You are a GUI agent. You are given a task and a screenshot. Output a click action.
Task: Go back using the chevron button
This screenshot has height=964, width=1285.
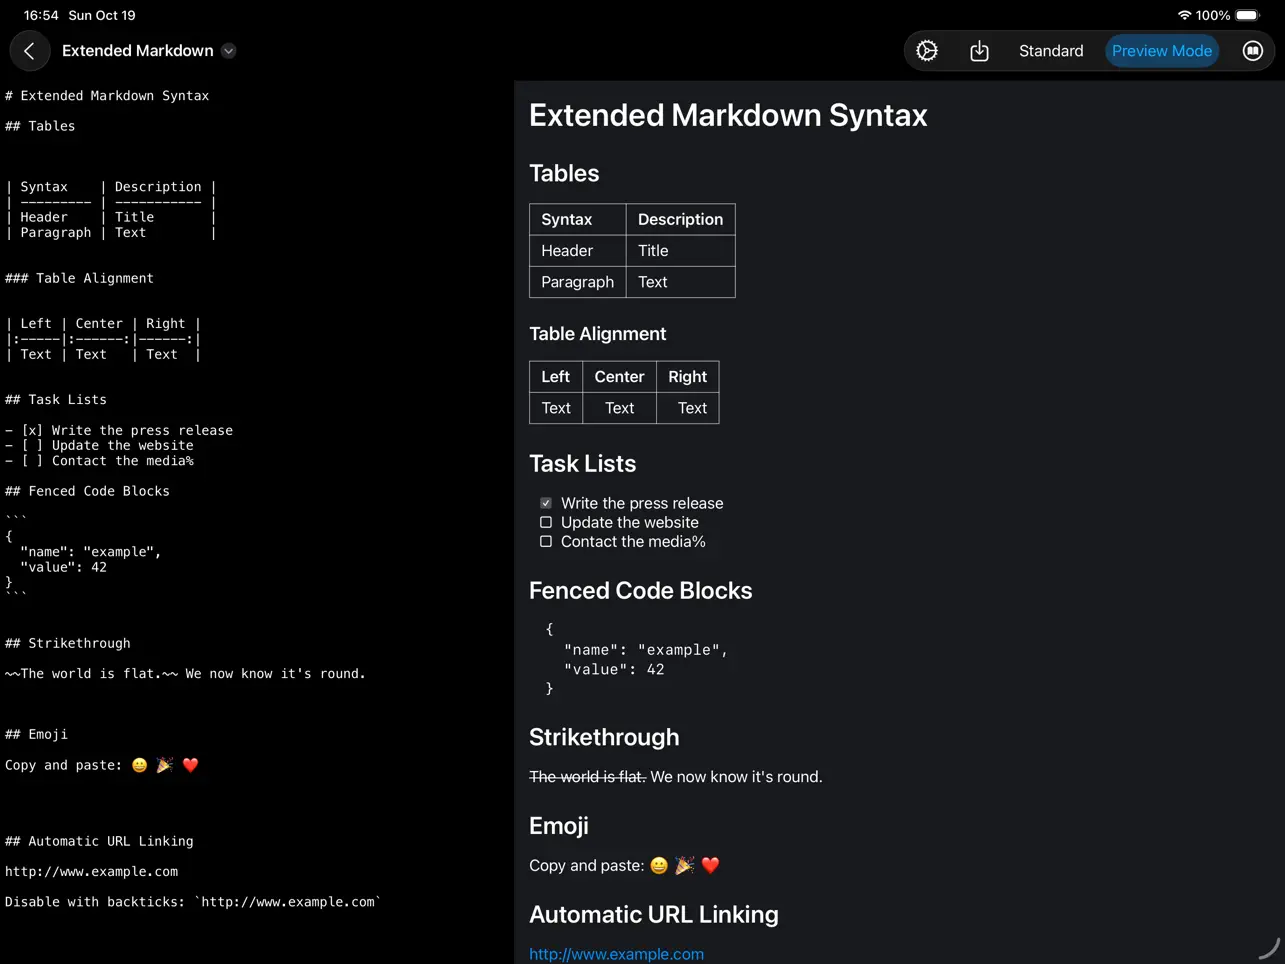click(x=29, y=51)
